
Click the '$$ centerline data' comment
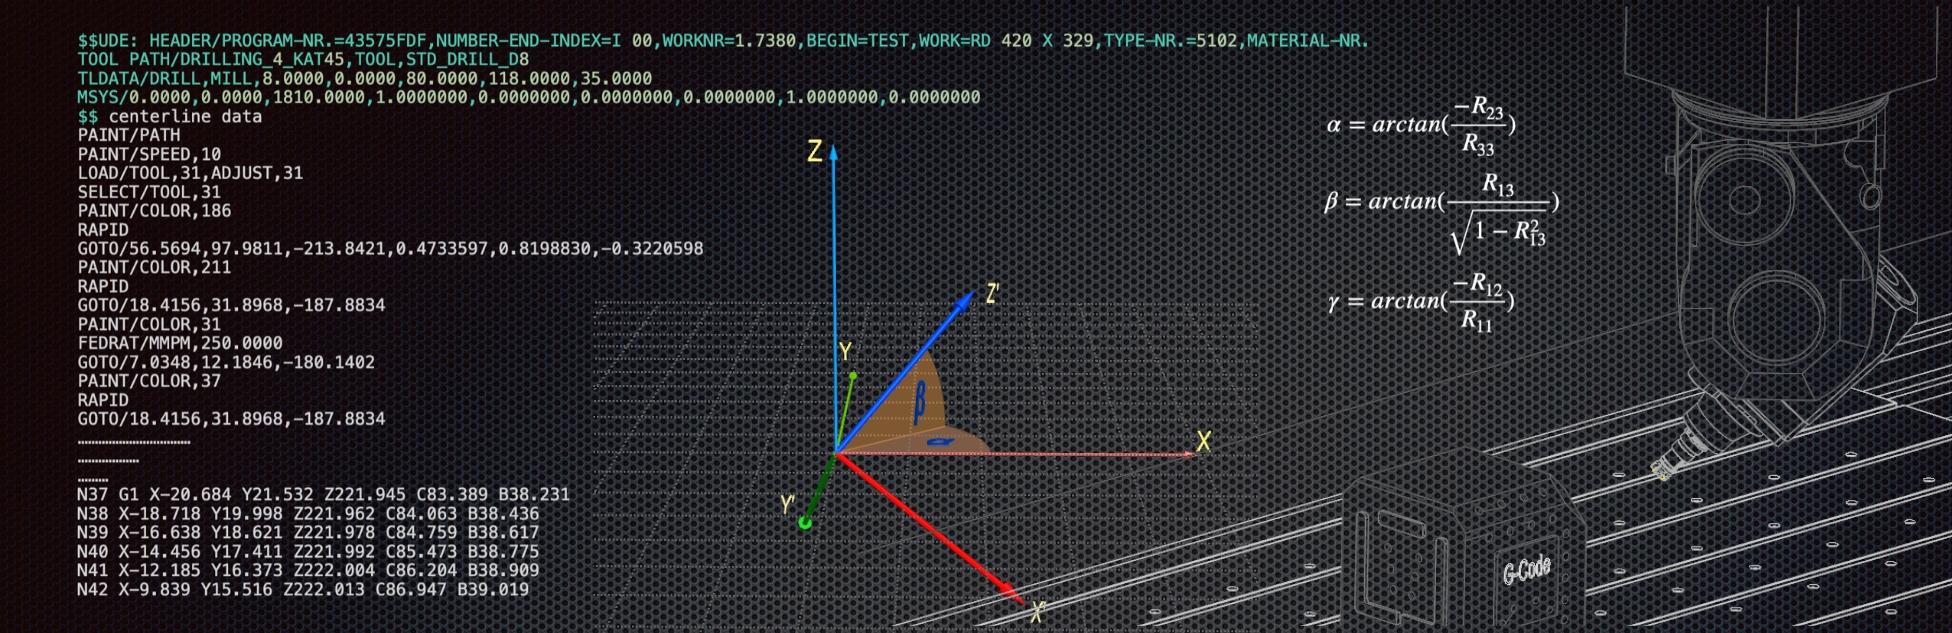(x=170, y=116)
